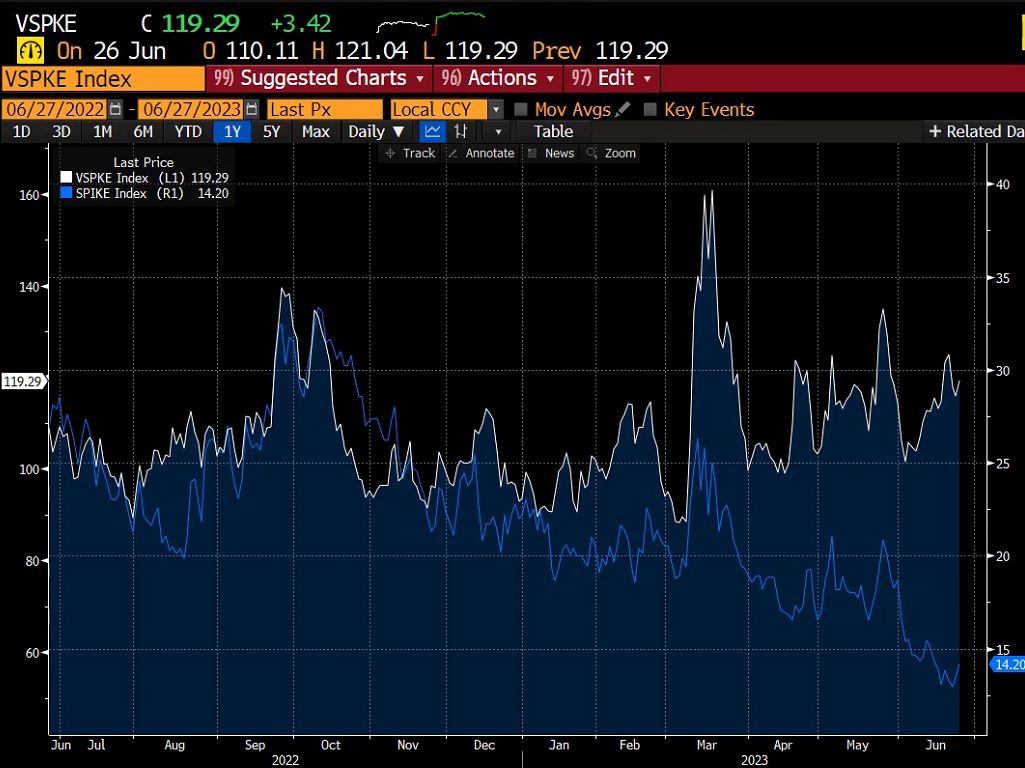Open the calendar picker for end date 06/27/2023
The image size is (1025, 768).
point(252,109)
